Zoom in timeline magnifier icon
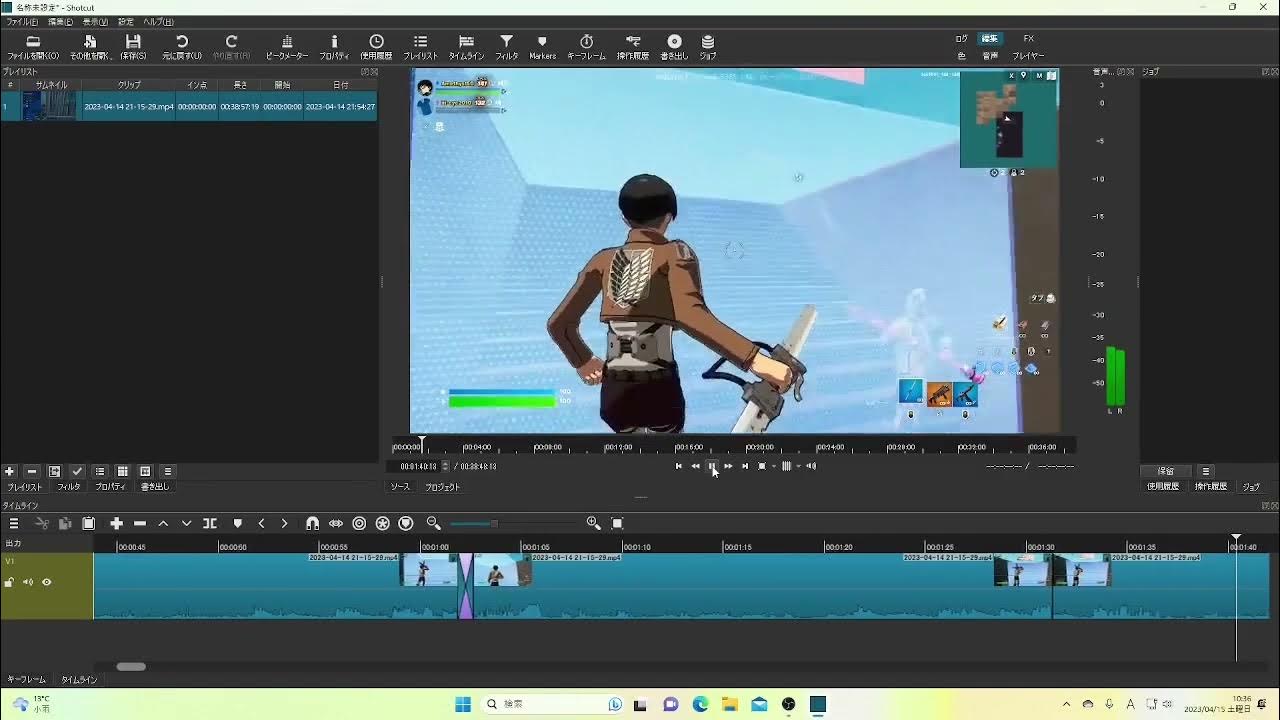This screenshot has width=1280, height=720. coord(593,523)
